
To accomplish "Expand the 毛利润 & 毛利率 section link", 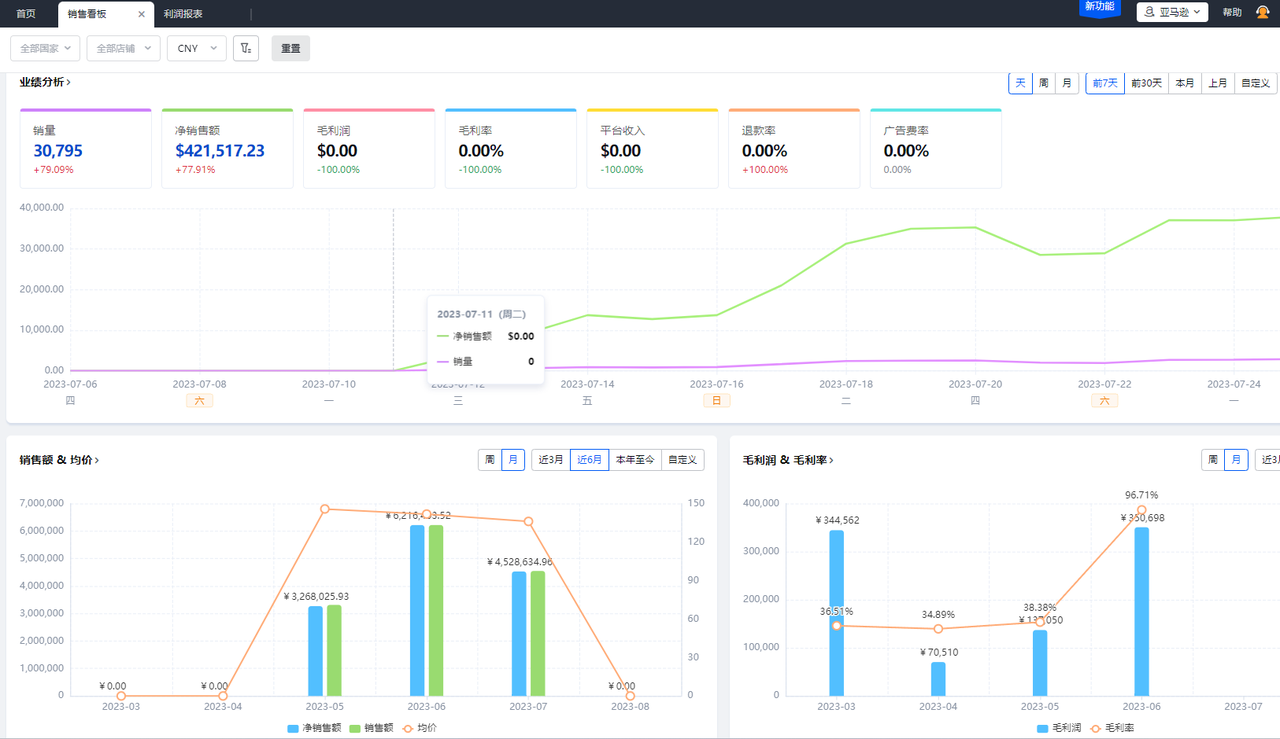I will tap(788, 460).
